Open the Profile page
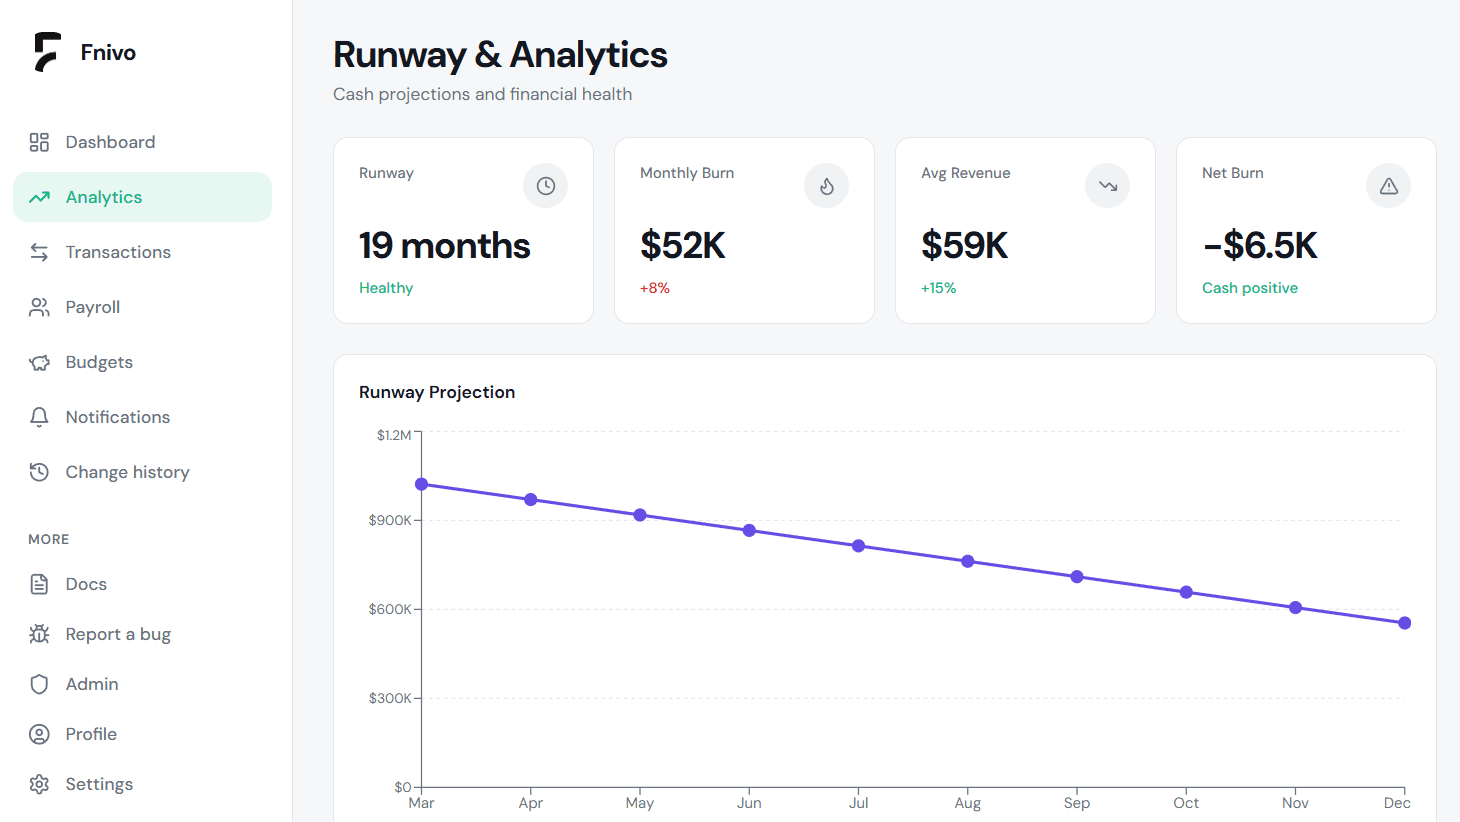1460x822 pixels. point(92,734)
